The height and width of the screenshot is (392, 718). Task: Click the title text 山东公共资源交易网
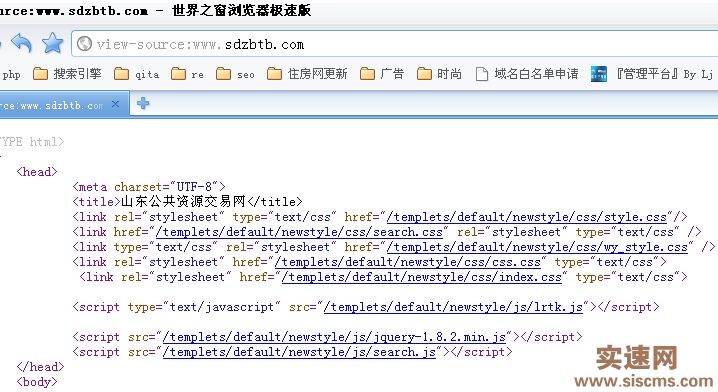click(183, 201)
